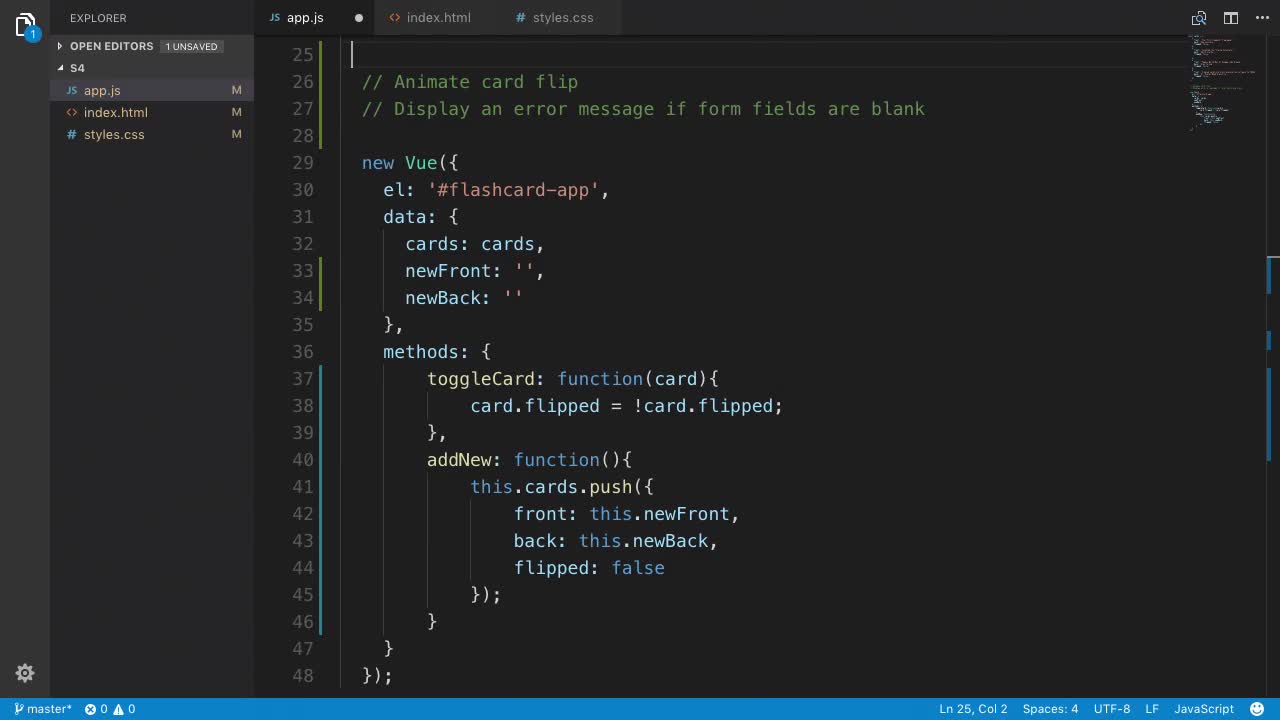The width and height of the screenshot is (1280, 720).
Task: Open app.js in the file tree
Action: pos(152,90)
